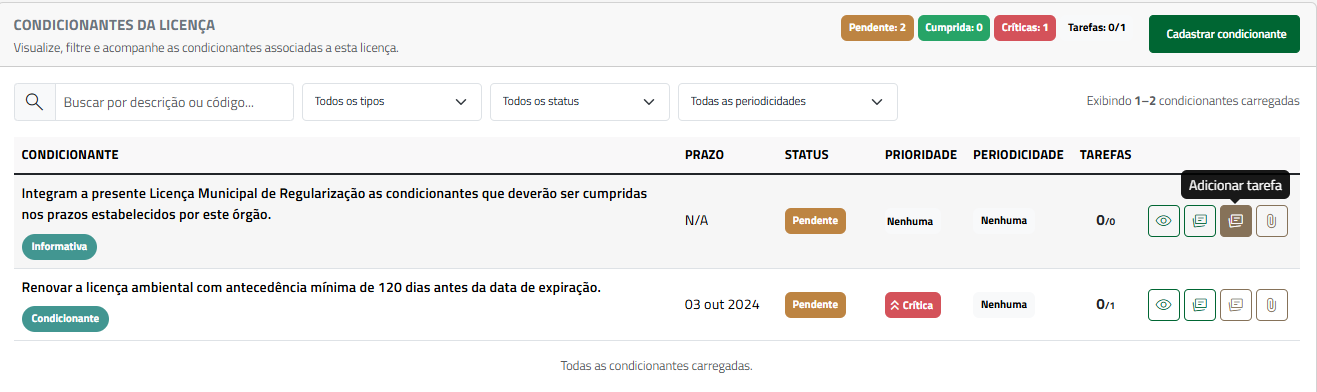1317x392 pixels.
Task: Click the green notes icon in the Informativa row
Action: [1200, 221]
